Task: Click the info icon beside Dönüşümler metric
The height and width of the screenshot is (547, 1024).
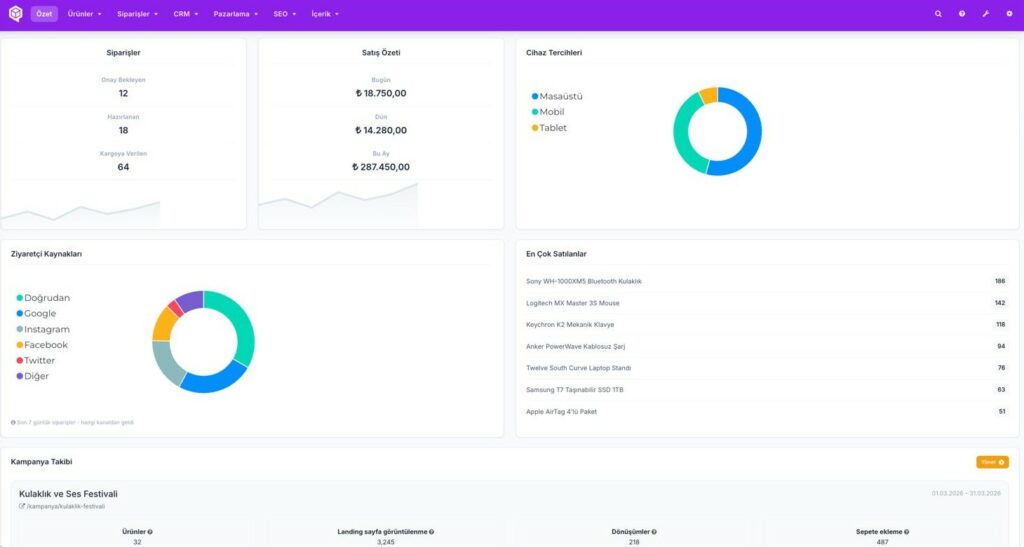Action: pyautogui.click(x=654, y=532)
